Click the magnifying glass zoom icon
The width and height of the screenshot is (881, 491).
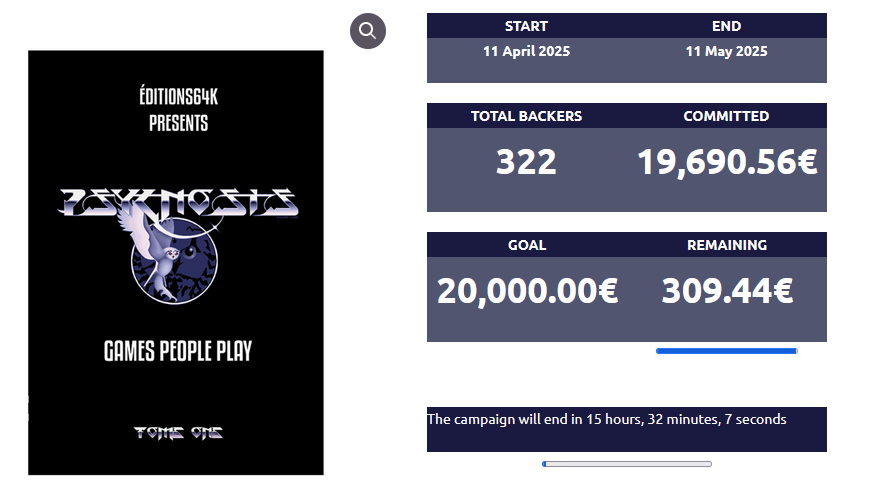click(x=368, y=30)
